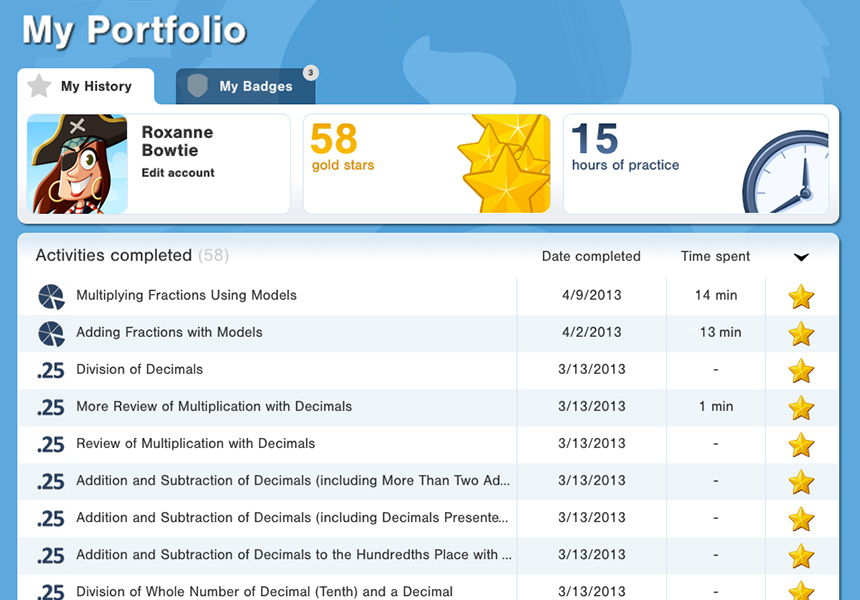Viewport: 860px width, 600px height.
Task: Click gold star for Adding Fractions with Models
Action: 801,334
